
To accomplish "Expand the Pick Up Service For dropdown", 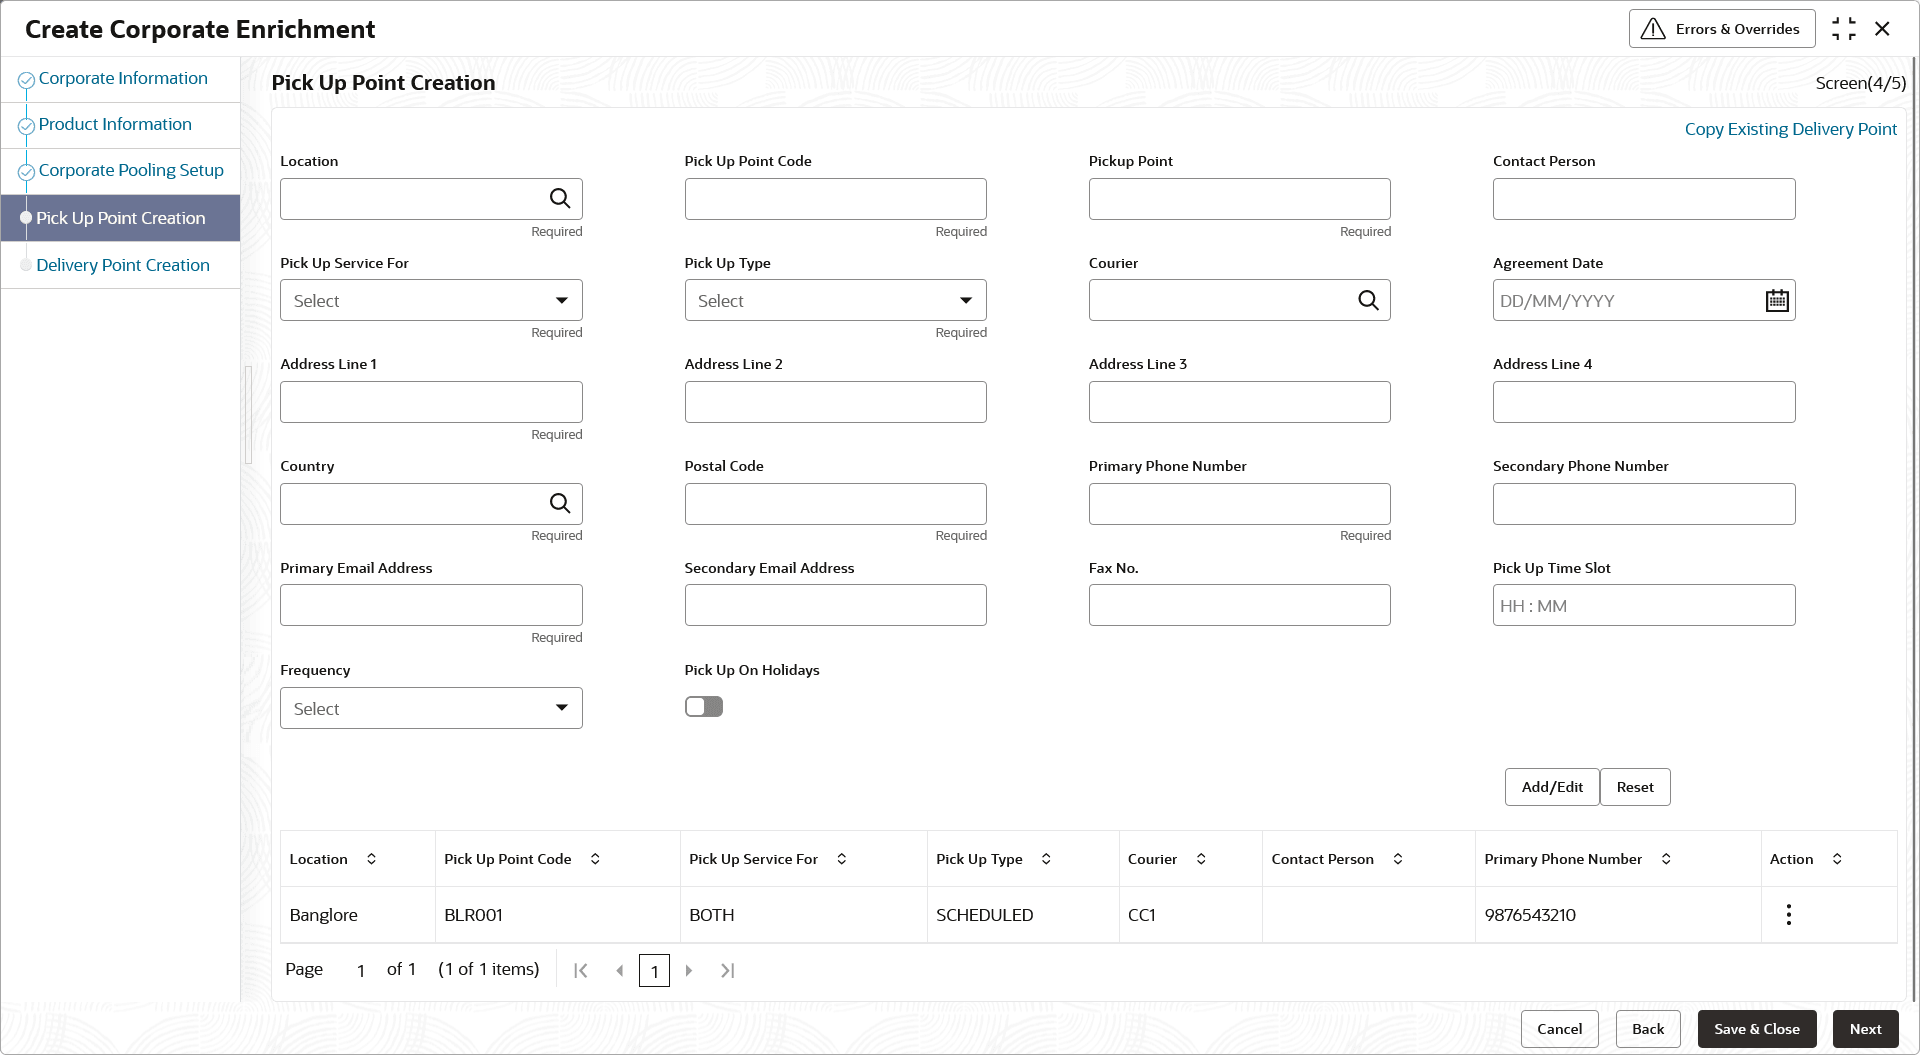I will click(x=431, y=301).
